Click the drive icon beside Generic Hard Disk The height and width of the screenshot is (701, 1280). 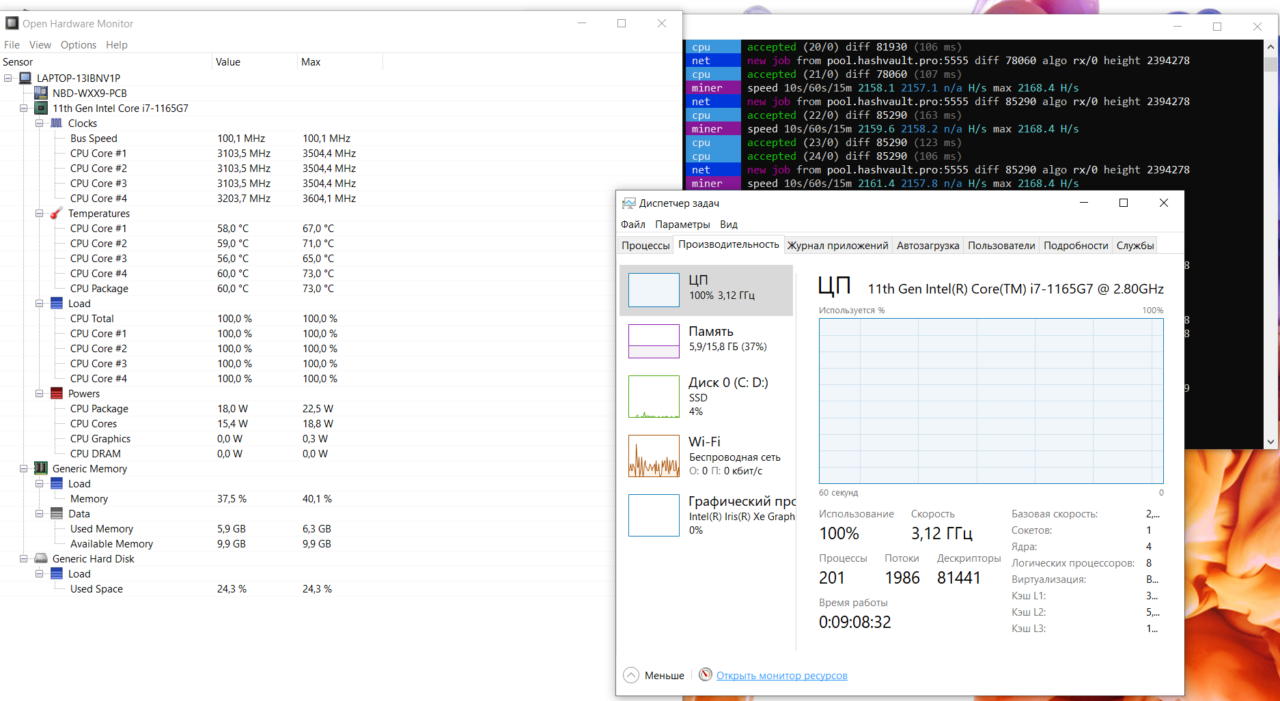click(x=41, y=558)
